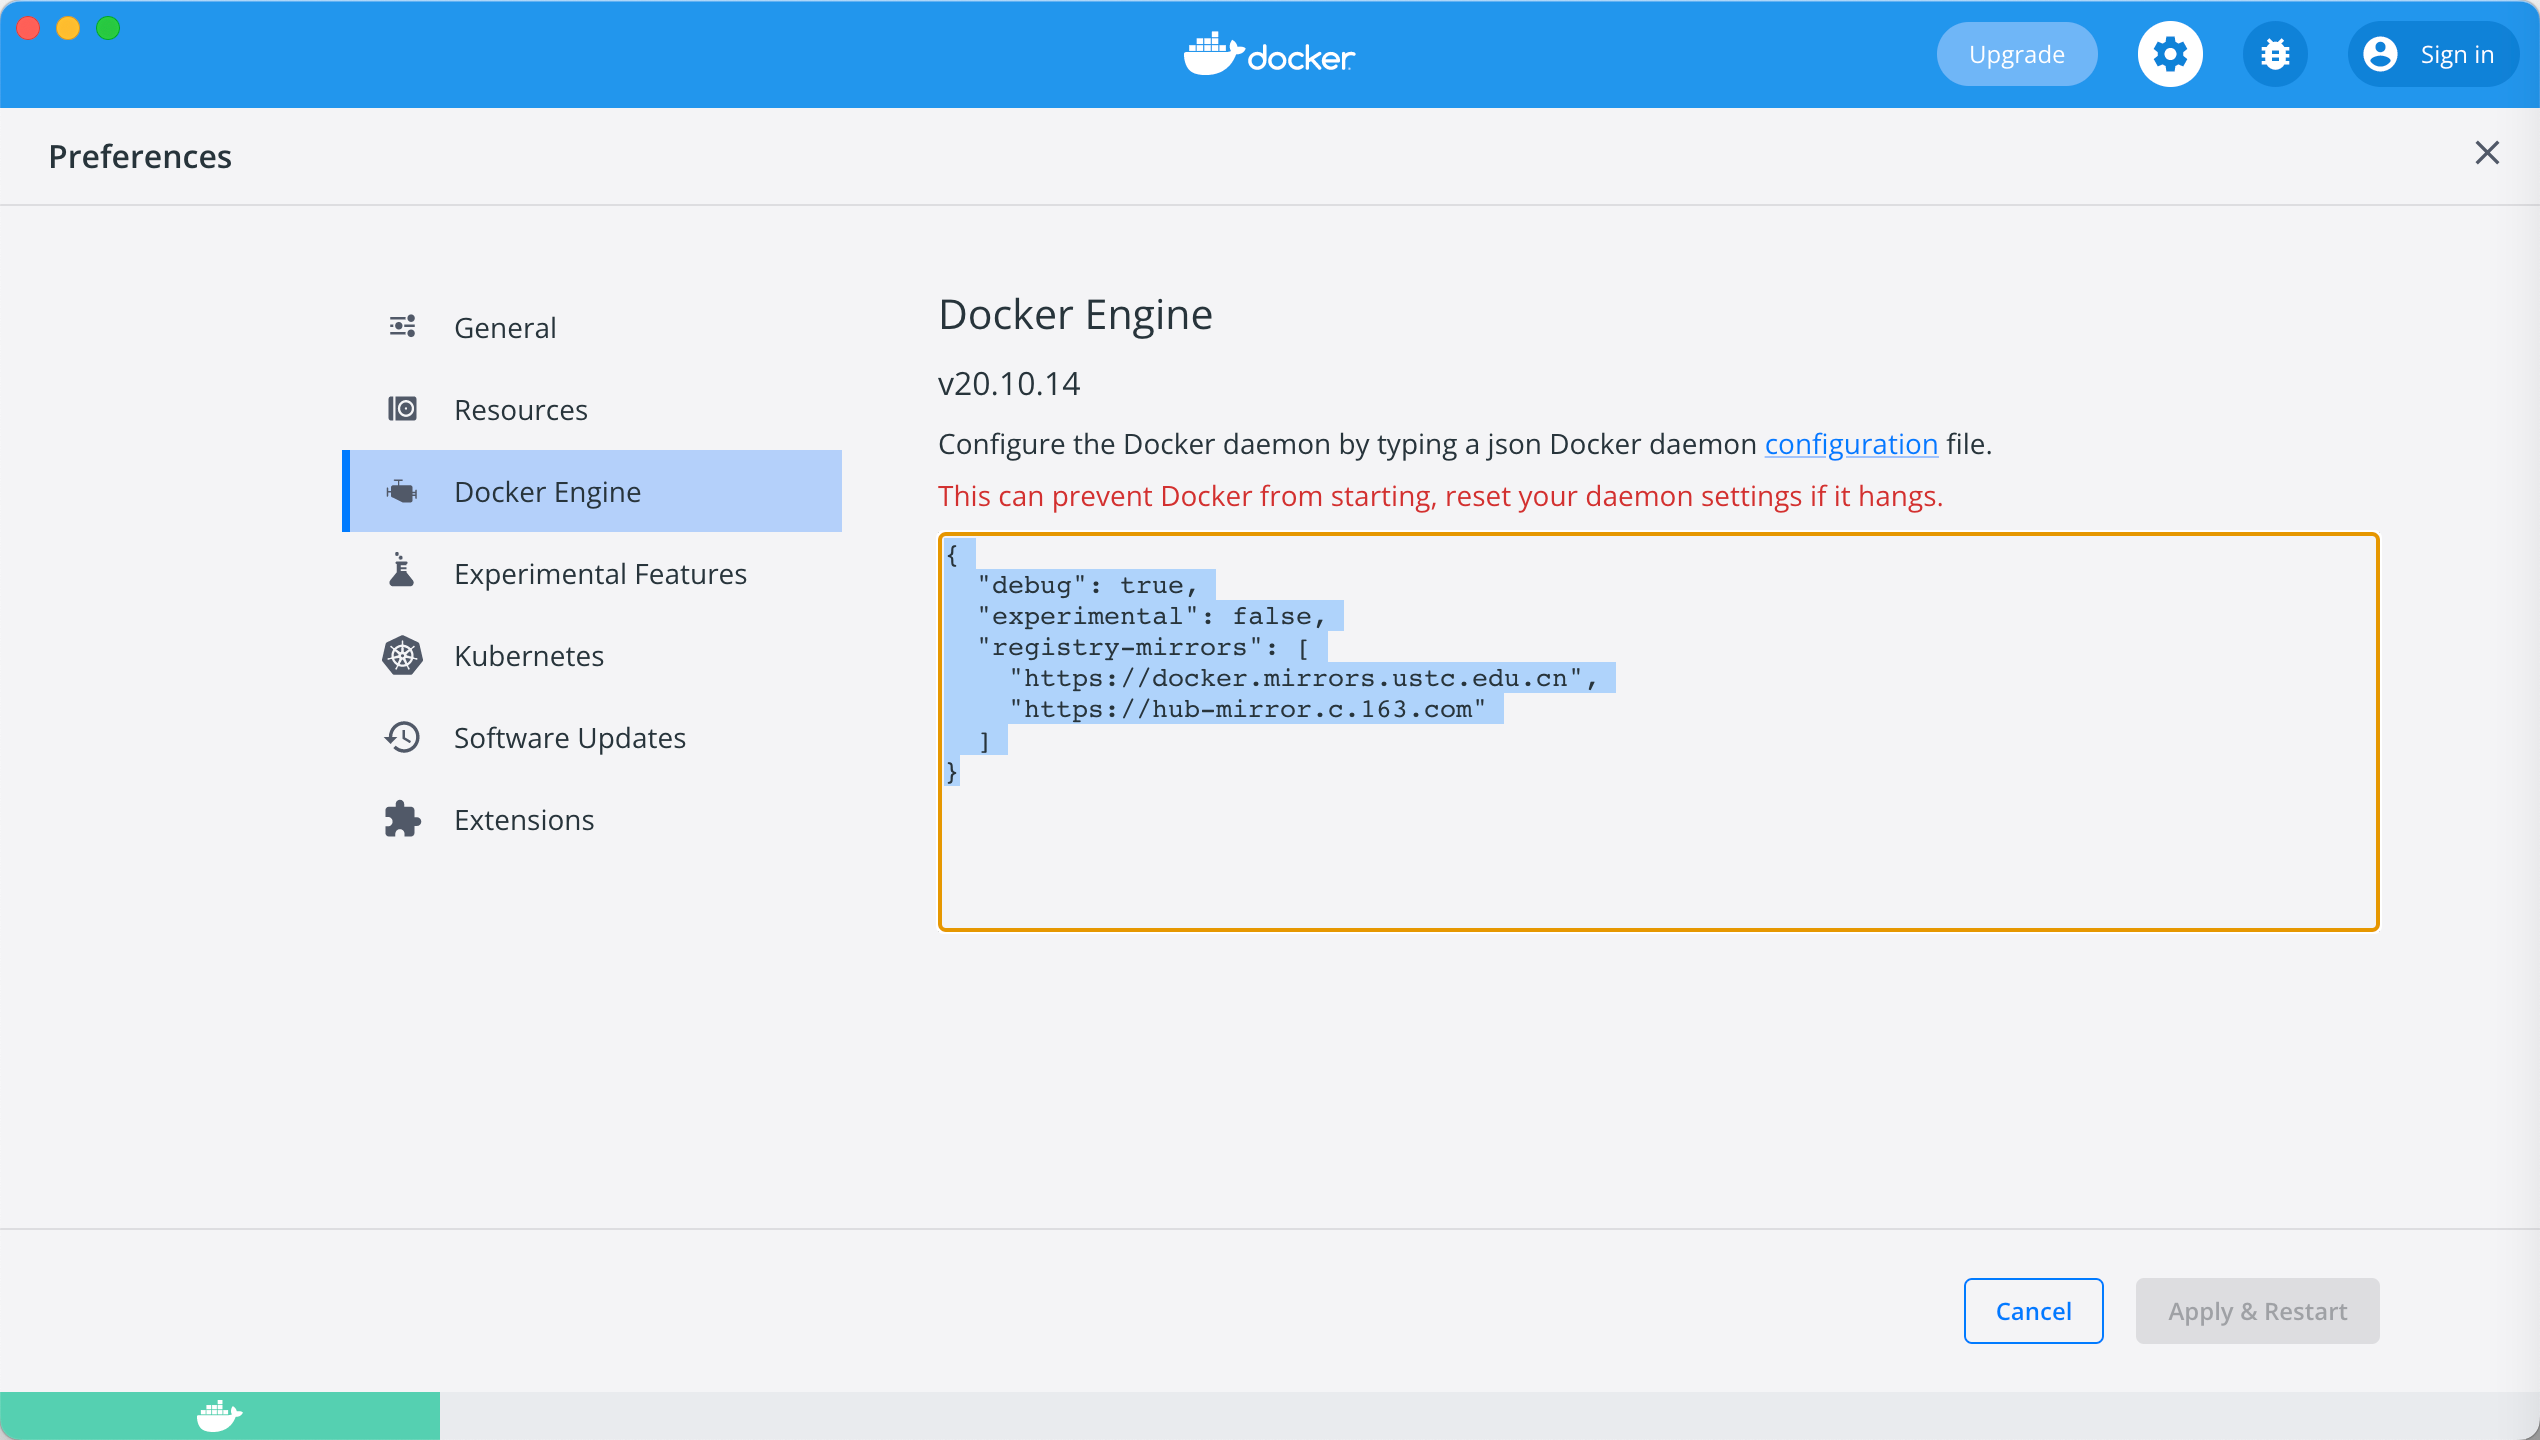
Task: Switch to the General tab
Action: (504, 327)
